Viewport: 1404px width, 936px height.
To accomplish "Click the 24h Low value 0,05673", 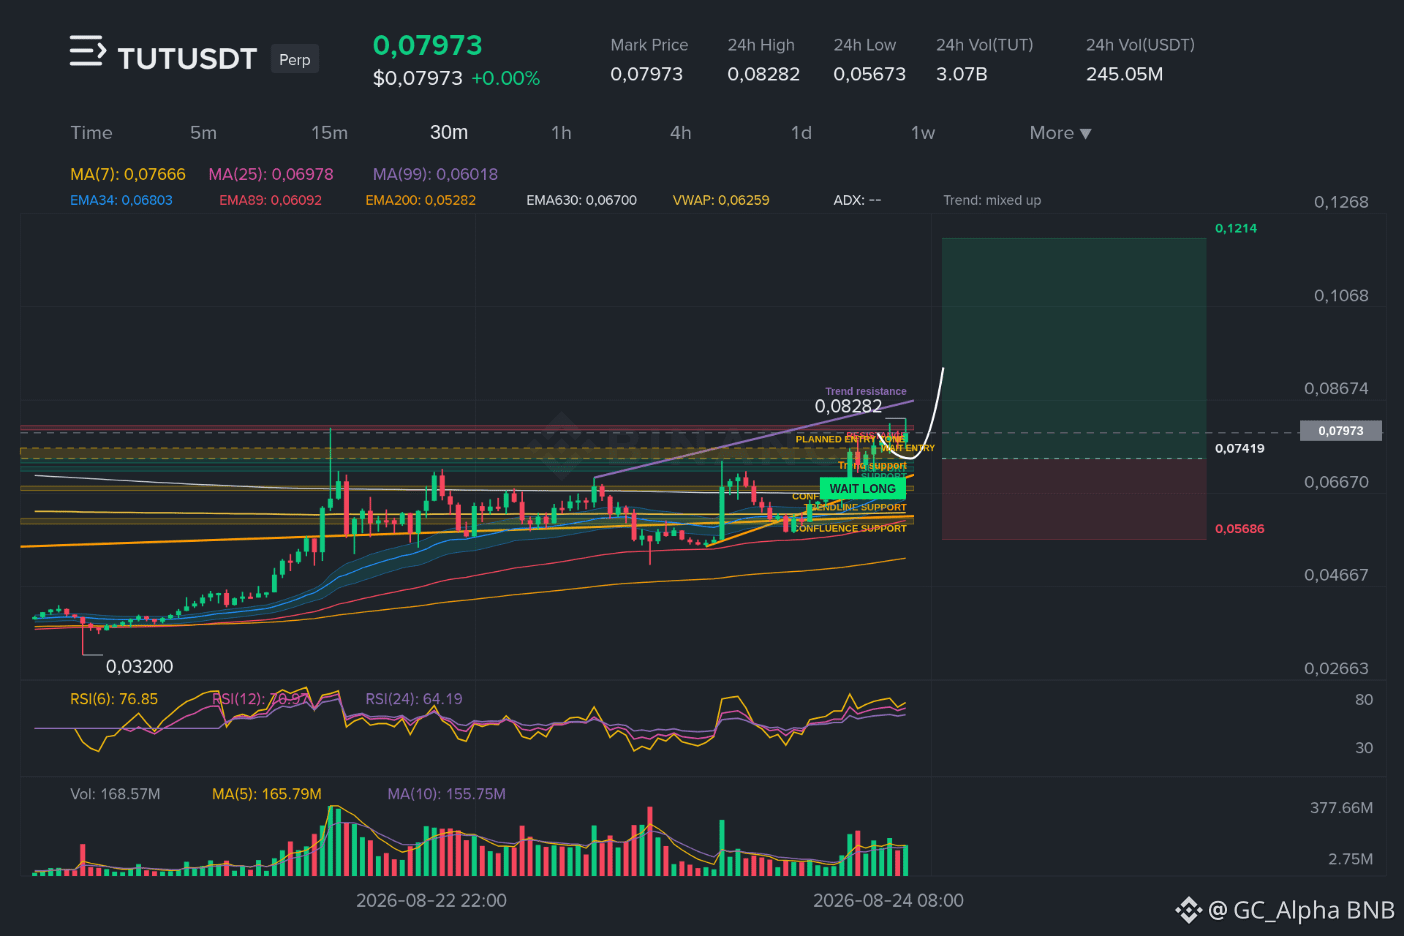I will (869, 74).
